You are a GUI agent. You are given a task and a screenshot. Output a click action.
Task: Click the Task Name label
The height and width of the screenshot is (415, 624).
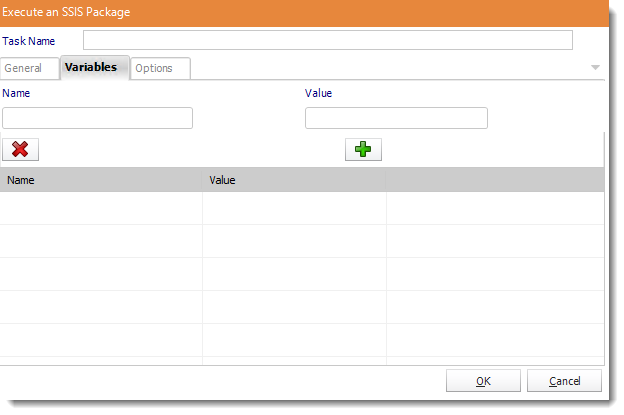[29, 41]
